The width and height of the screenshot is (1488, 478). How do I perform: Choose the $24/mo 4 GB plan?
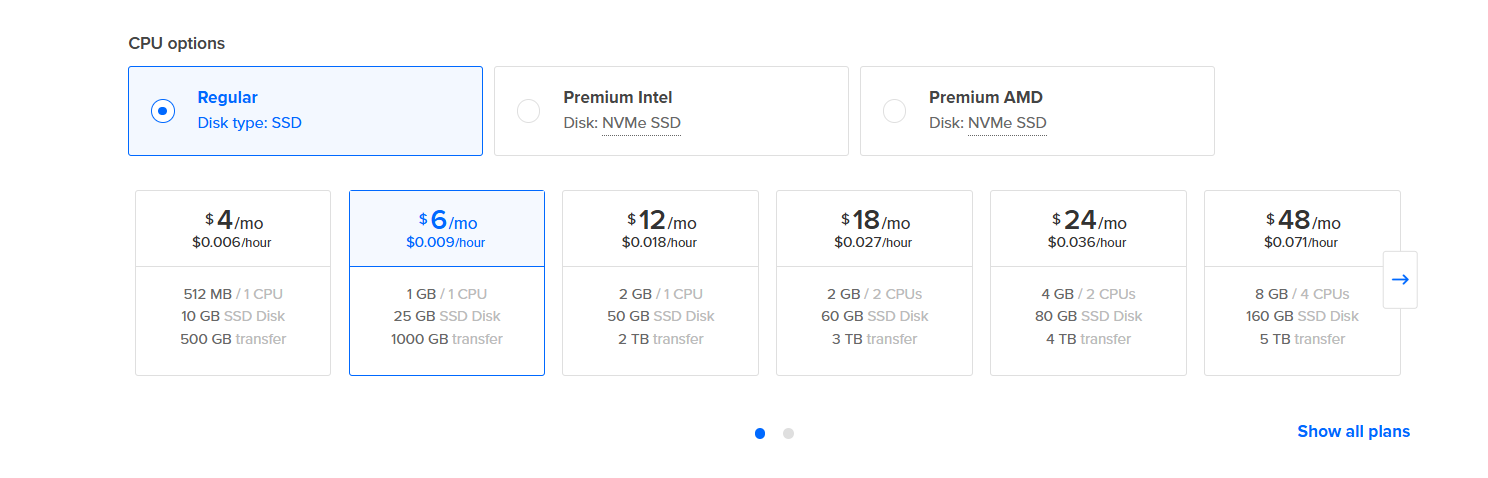tap(1088, 283)
